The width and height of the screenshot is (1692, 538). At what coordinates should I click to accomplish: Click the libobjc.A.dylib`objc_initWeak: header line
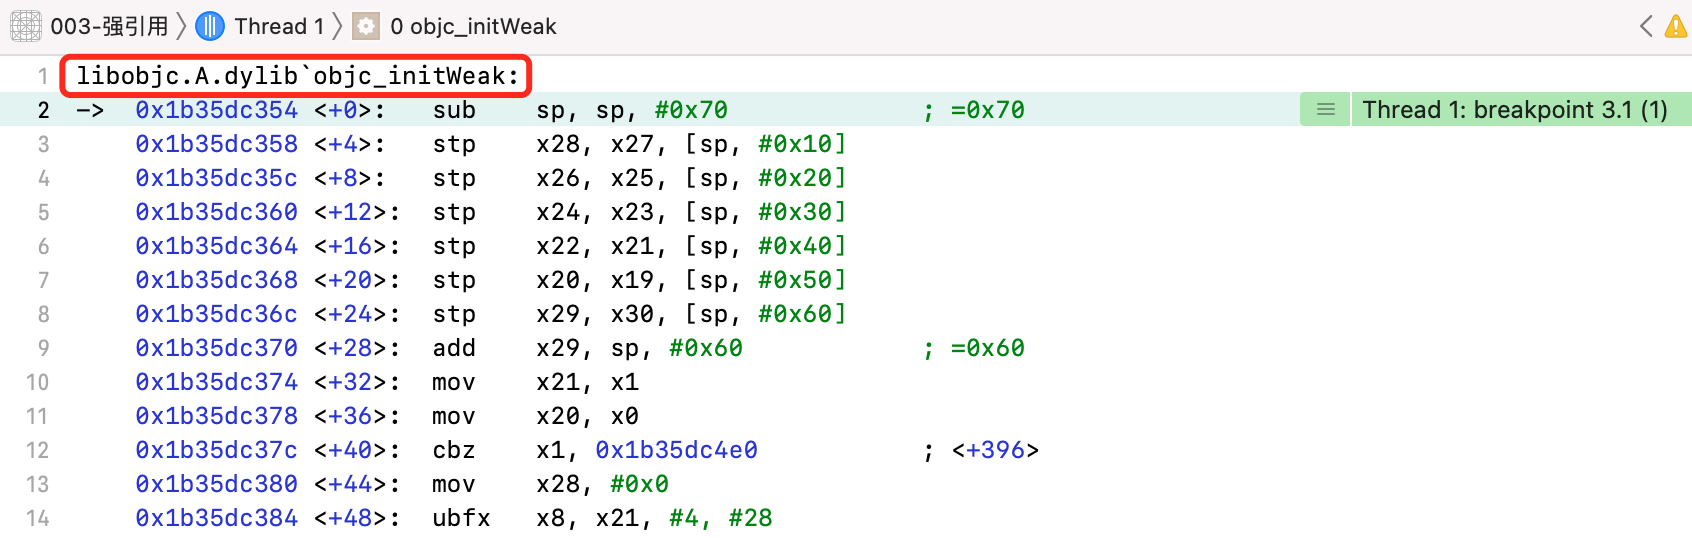coord(298,76)
